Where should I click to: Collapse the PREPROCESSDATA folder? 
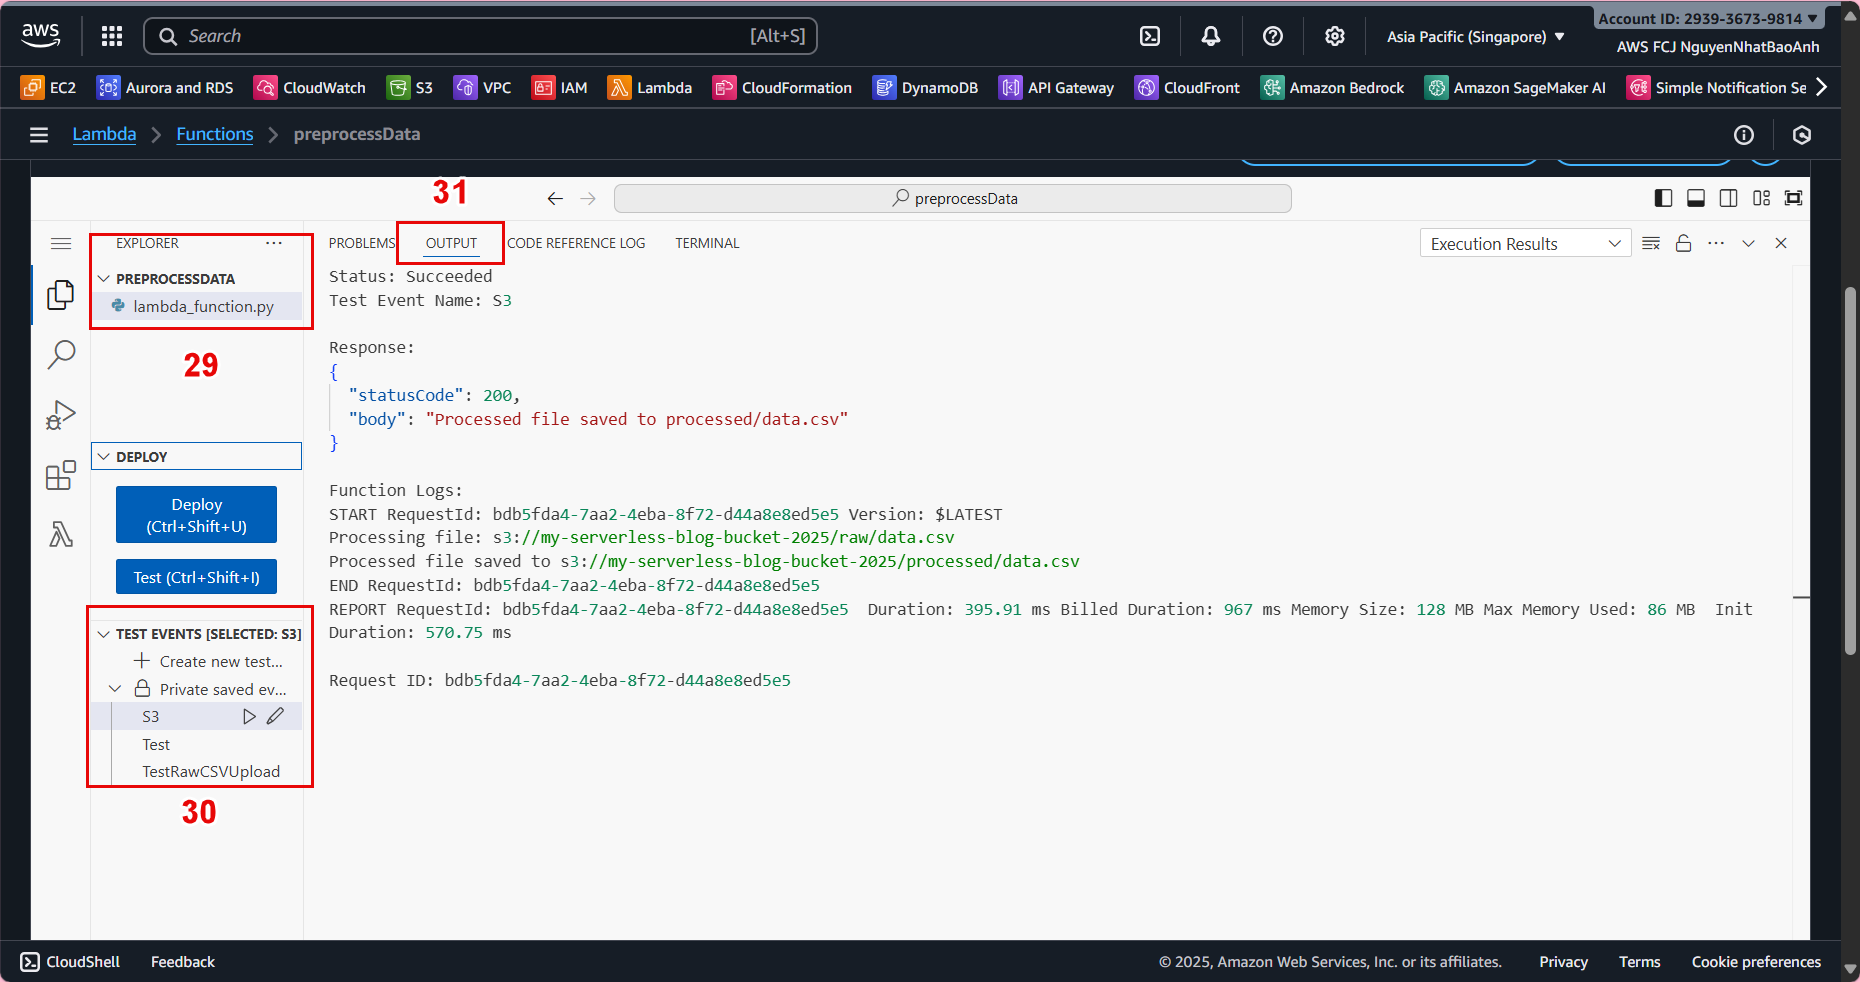coord(104,278)
